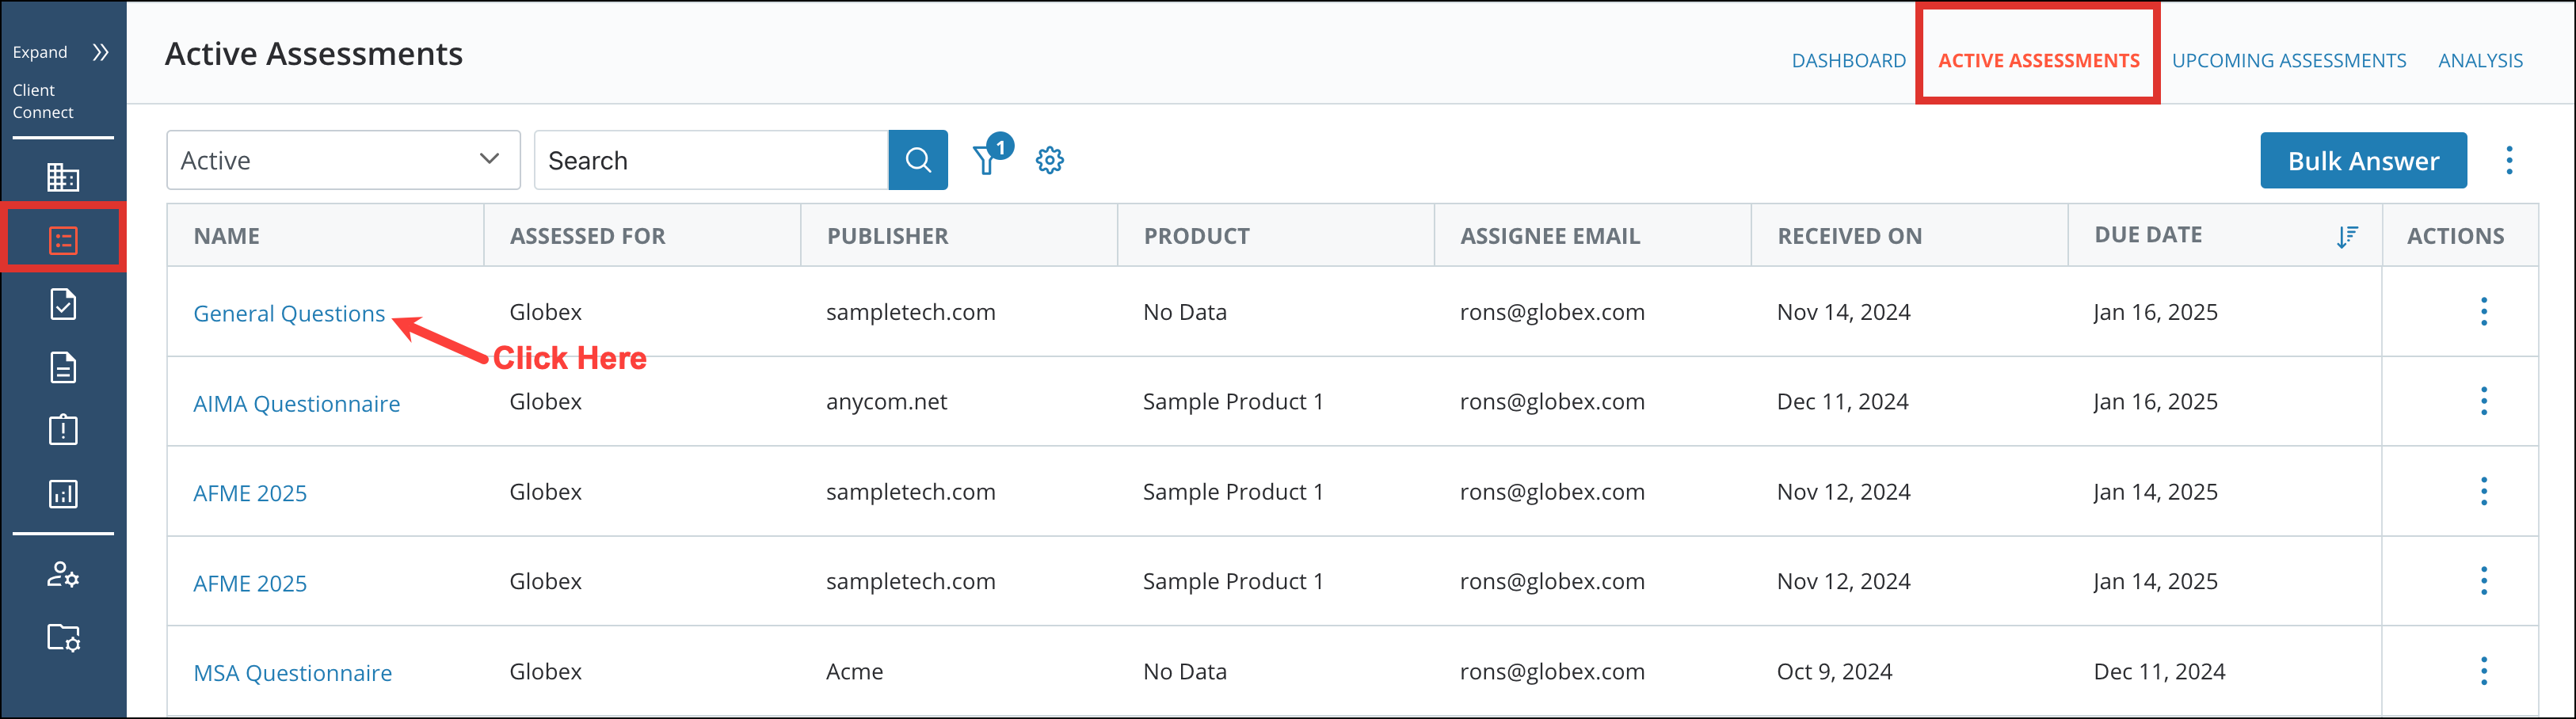Screen dimensions: 2576x719
Task: Click the document checkmark sidebar icon
Action: point(63,304)
